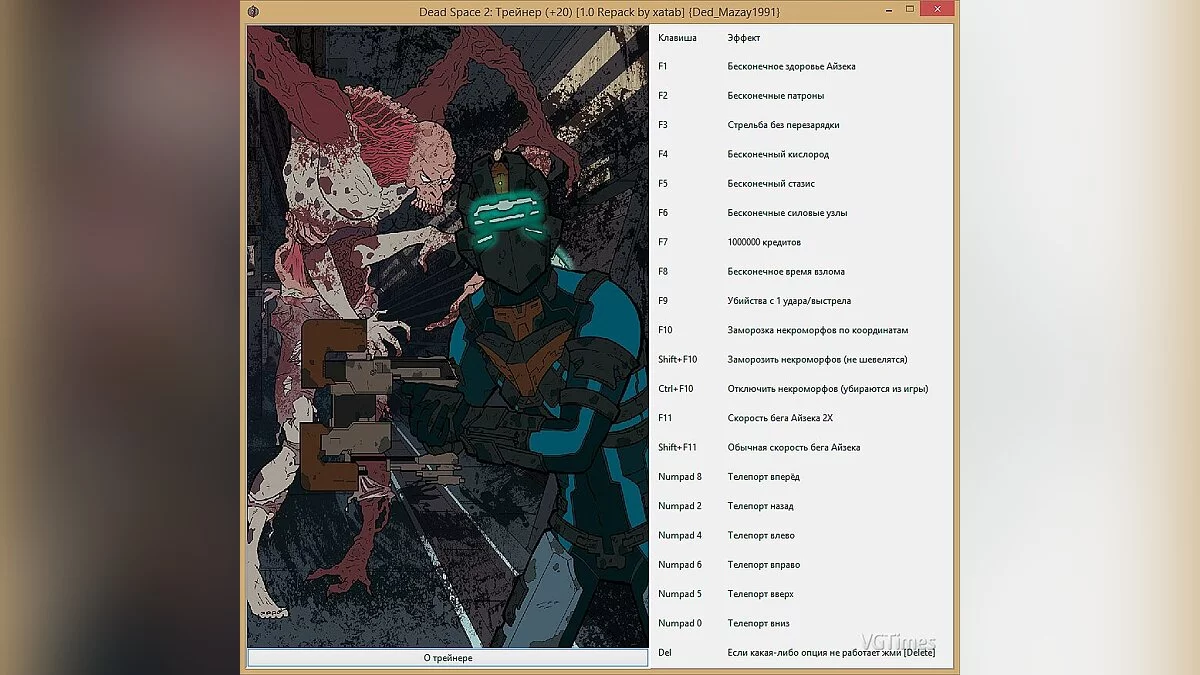This screenshot has height=675, width=1200.
Task: Select 'Телепорт назад' text
Action: point(760,506)
